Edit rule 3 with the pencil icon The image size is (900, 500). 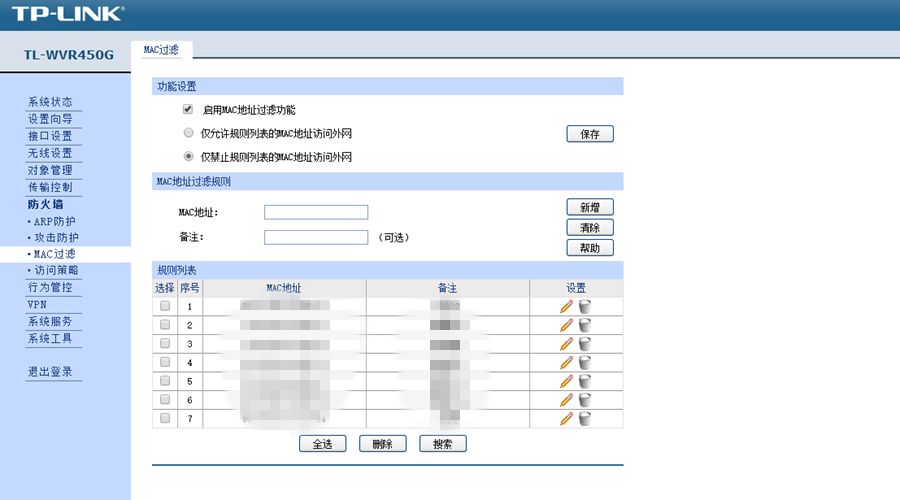[x=566, y=344]
